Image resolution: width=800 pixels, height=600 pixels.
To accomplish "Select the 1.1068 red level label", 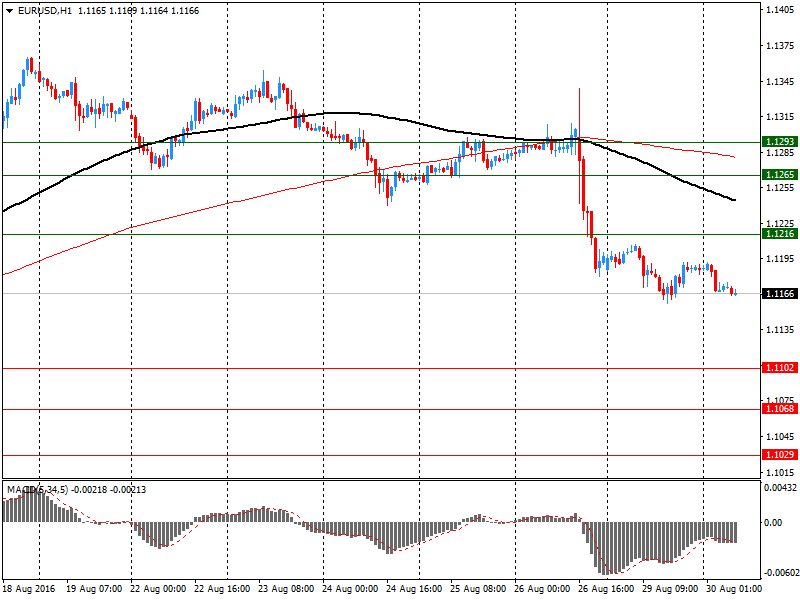I will coord(780,409).
